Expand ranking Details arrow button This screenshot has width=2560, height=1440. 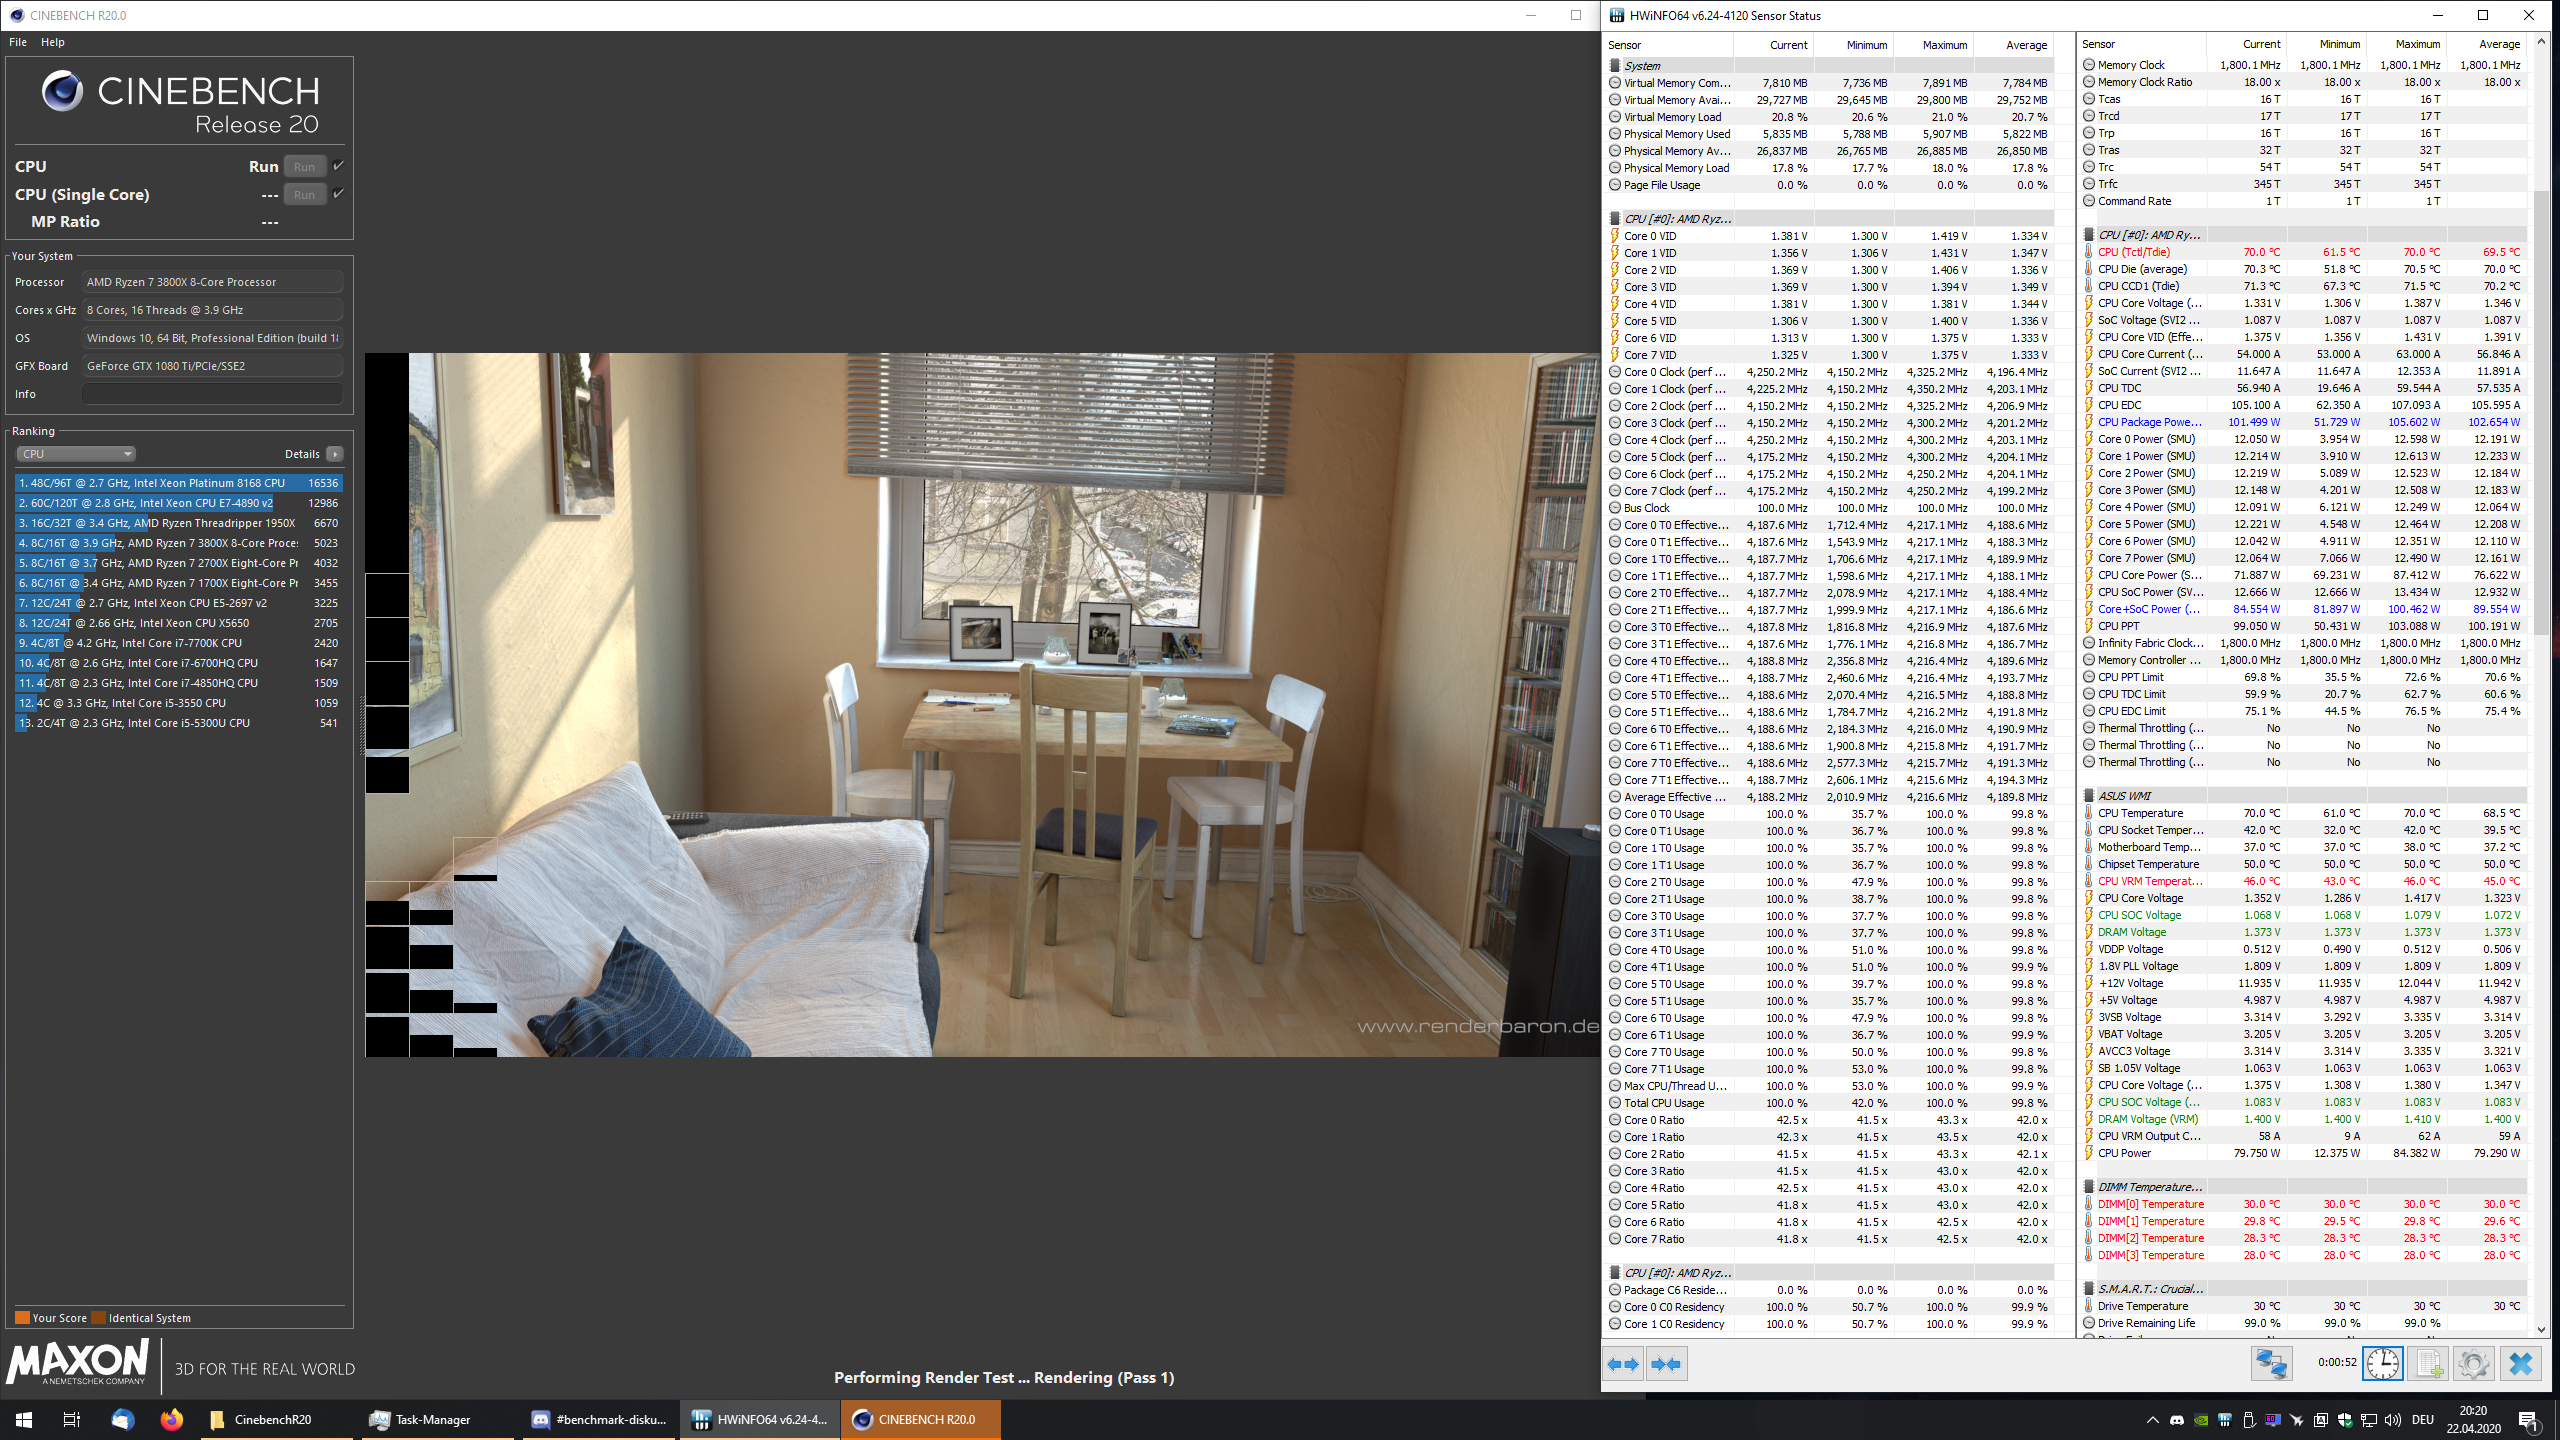tap(335, 454)
